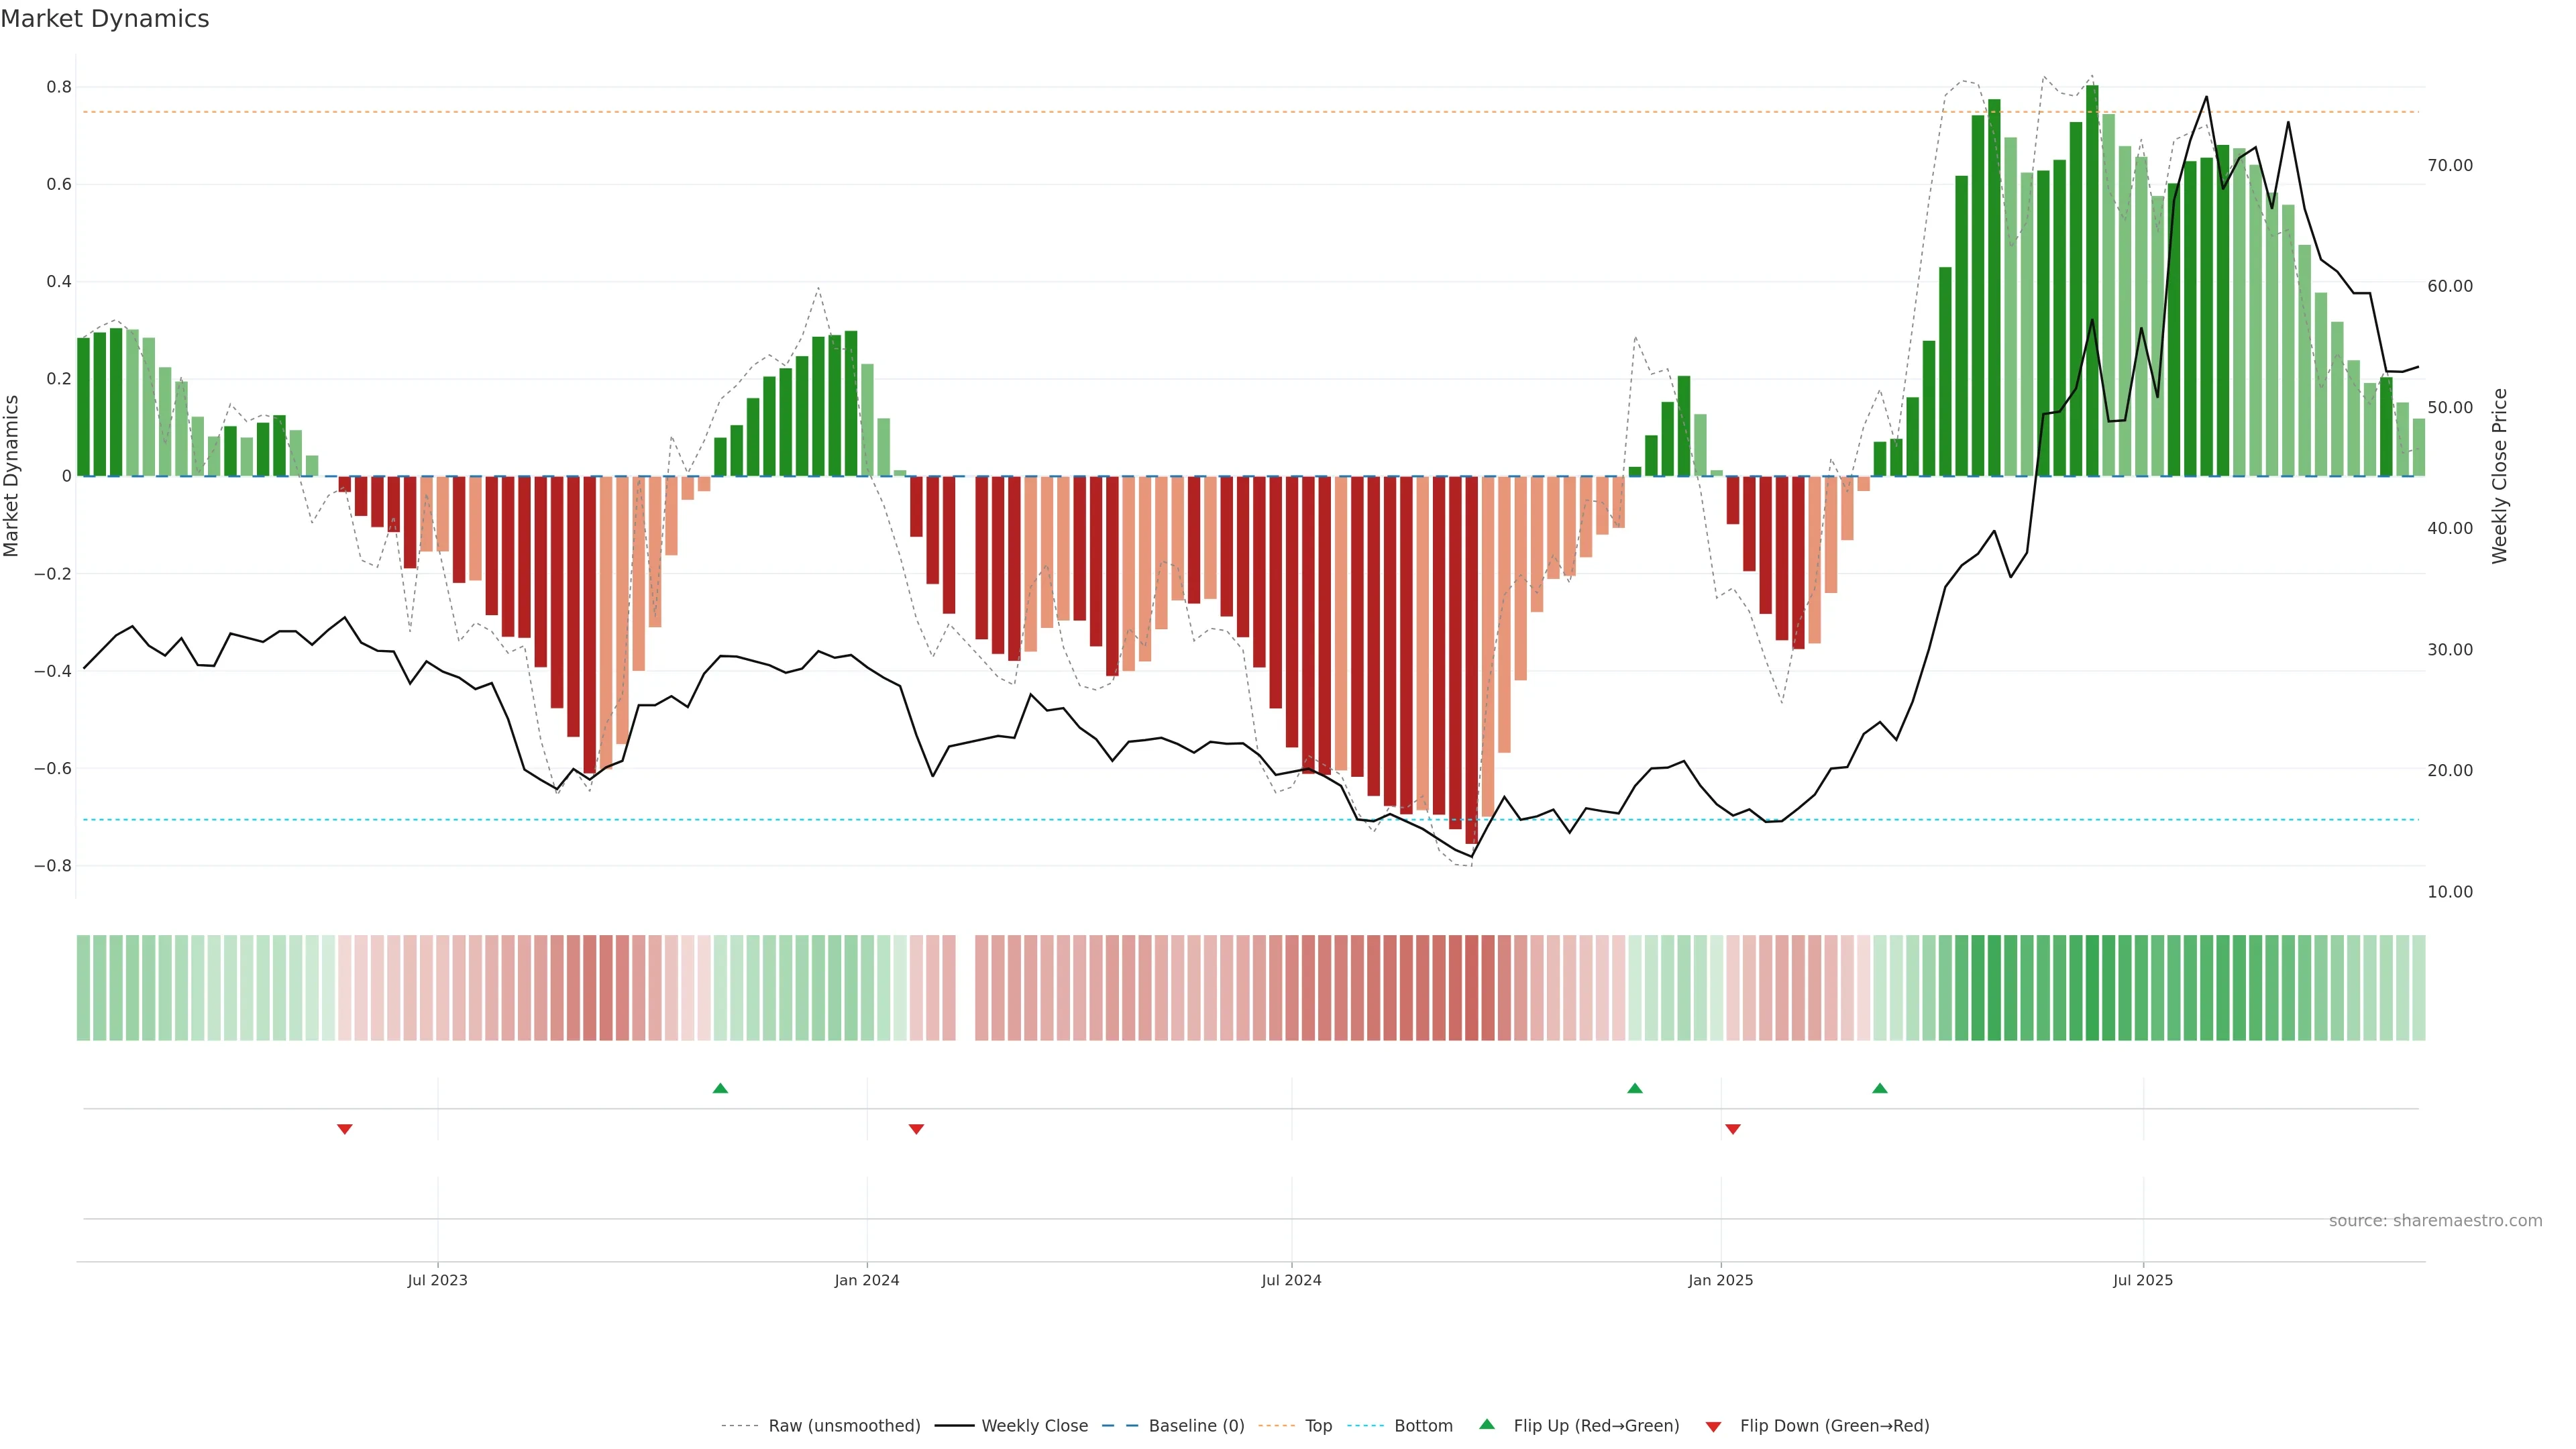Click the Jan 2025 x-axis label

pyautogui.click(x=1720, y=1280)
